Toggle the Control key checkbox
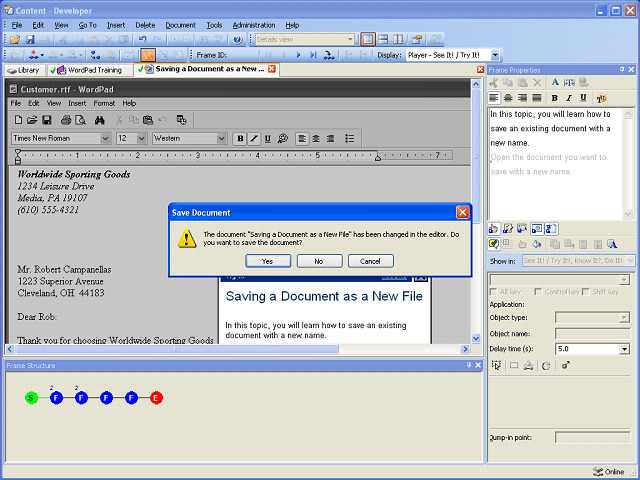The width and height of the screenshot is (640, 480). pyautogui.click(x=538, y=291)
